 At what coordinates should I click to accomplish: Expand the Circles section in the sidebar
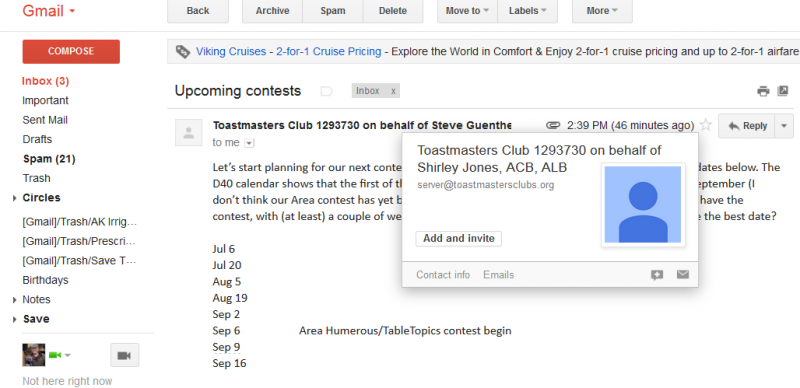(14, 198)
